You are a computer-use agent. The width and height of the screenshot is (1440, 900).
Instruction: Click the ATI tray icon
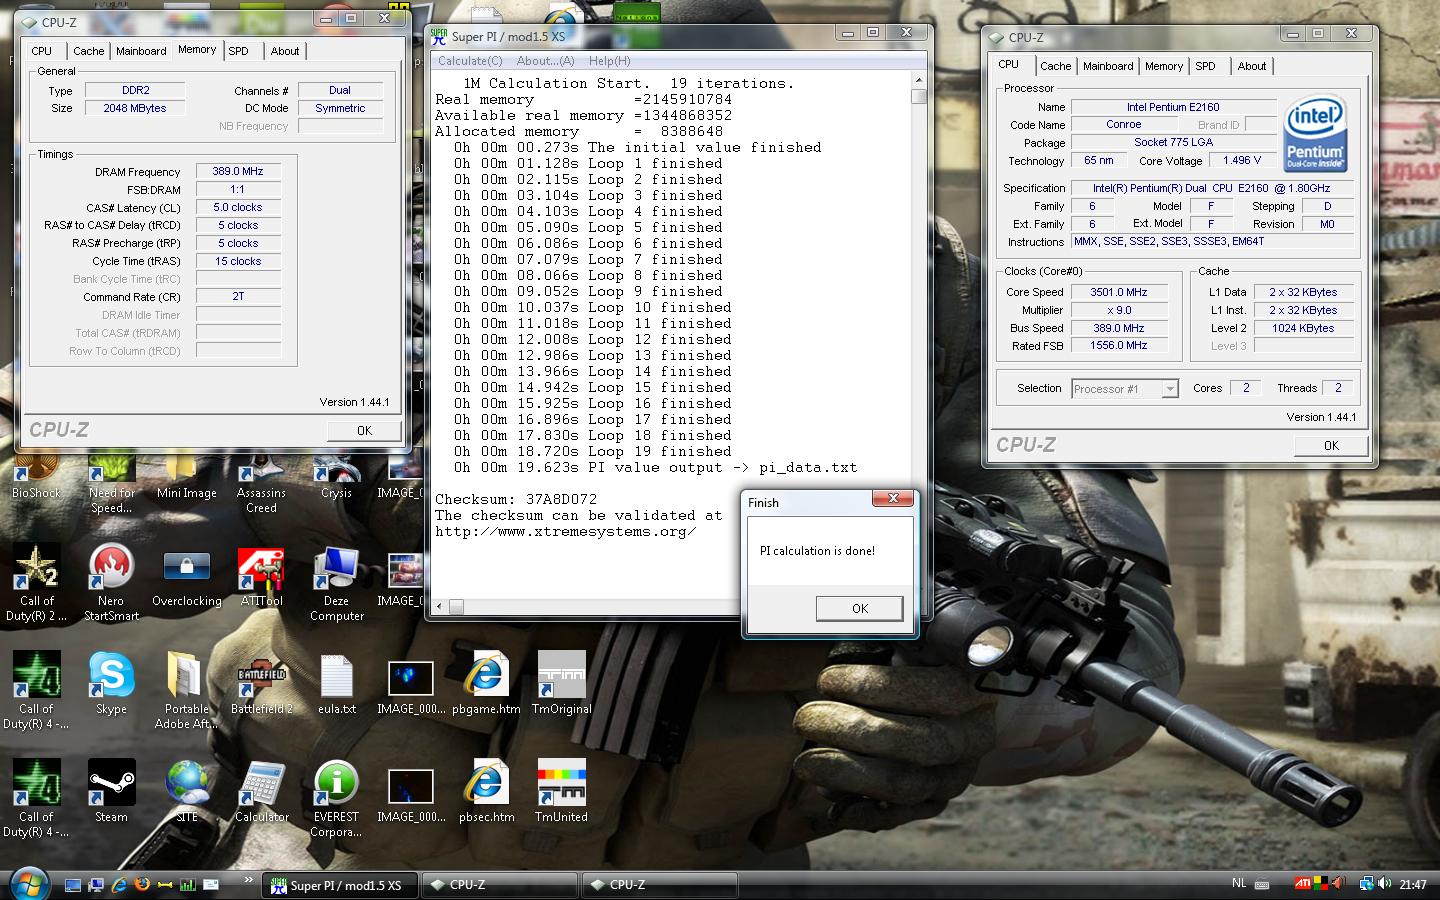click(x=1303, y=884)
